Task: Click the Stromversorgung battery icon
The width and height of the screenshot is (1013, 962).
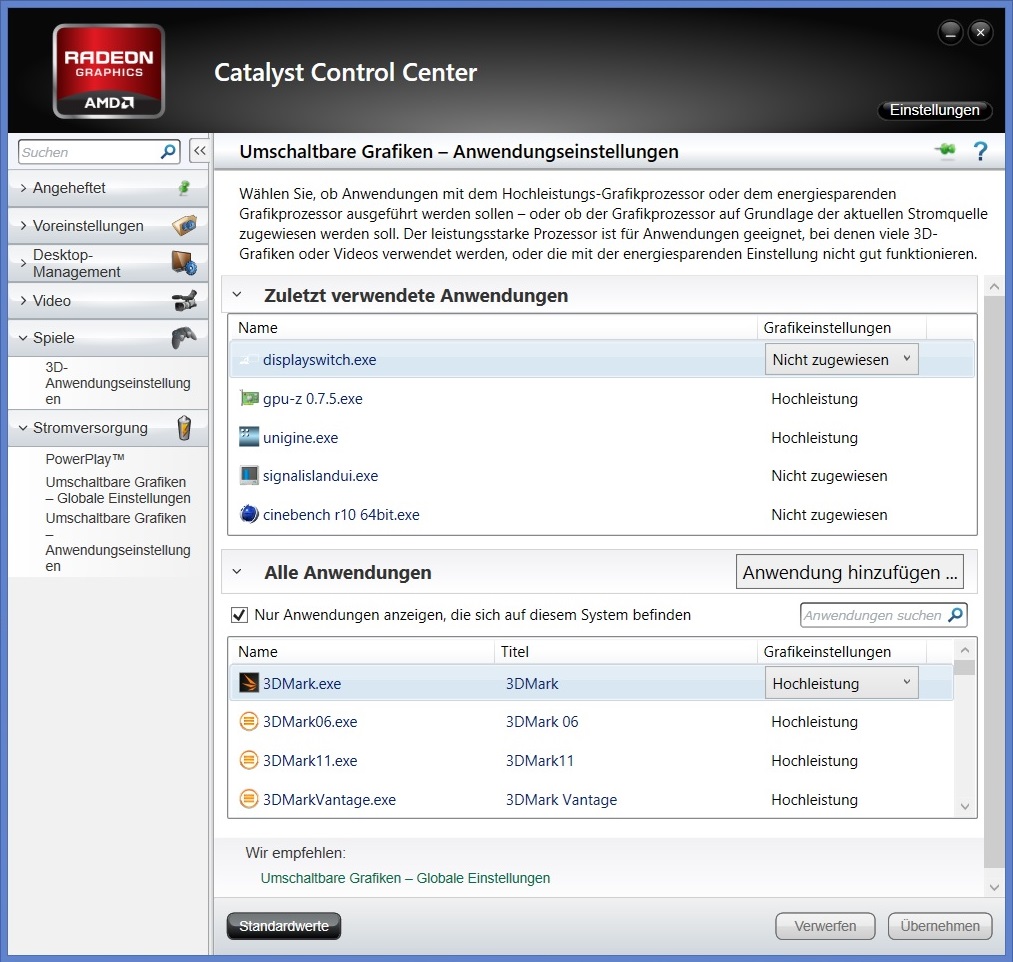Action: click(x=185, y=428)
